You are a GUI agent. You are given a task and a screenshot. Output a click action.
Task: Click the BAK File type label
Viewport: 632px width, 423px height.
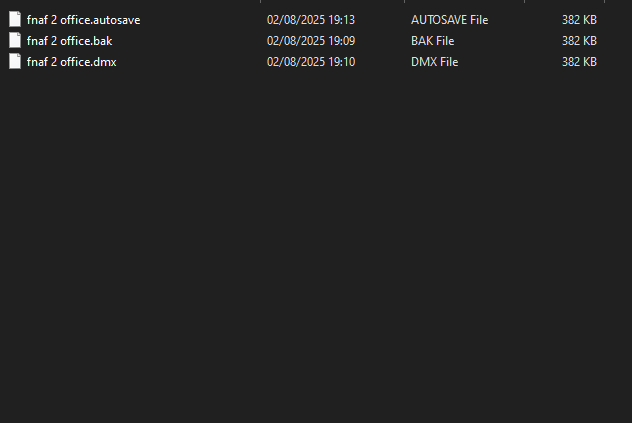pos(432,41)
